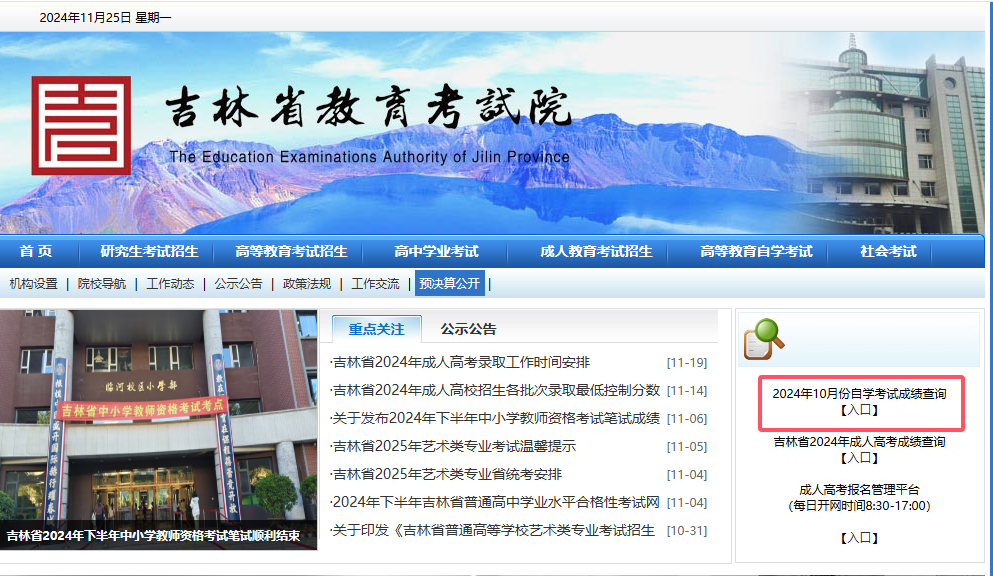
Task: Click the [11-19] date entry
Action: click(686, 363)
